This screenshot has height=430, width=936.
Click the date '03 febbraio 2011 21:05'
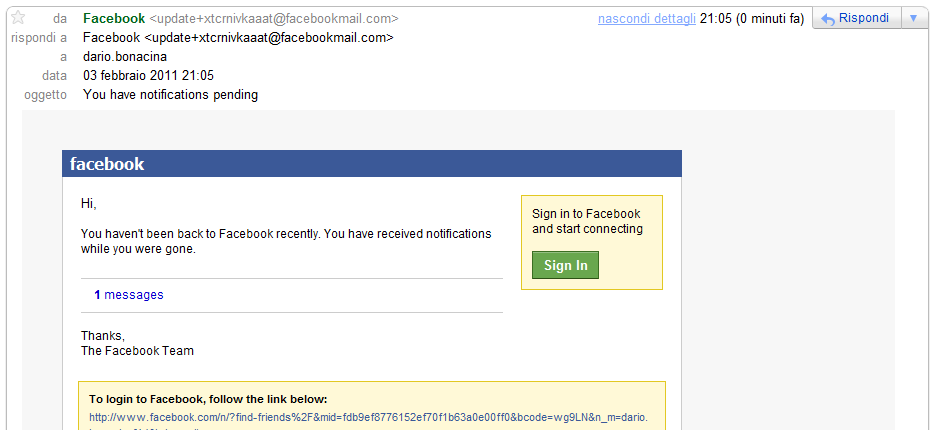(x=148, y=76)
